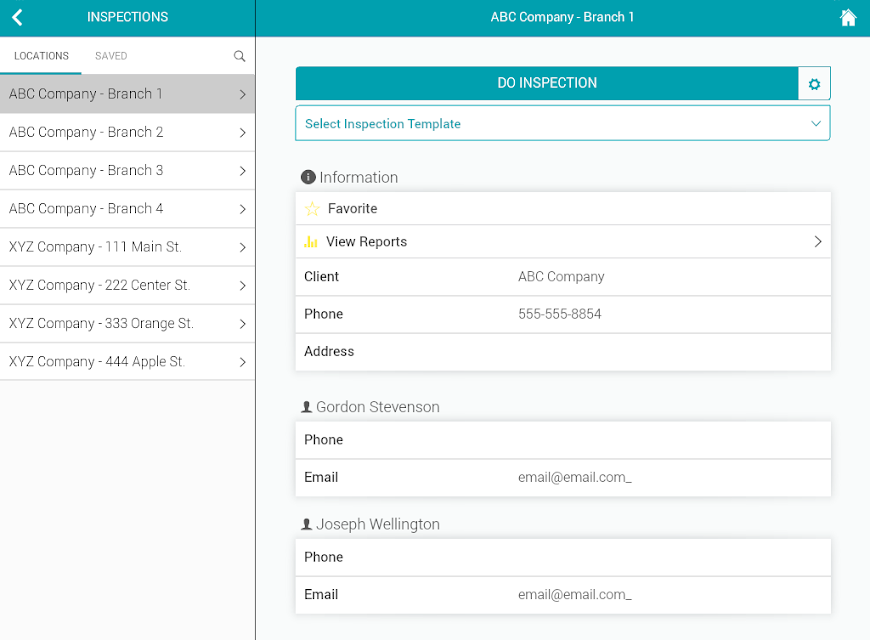Image resolution: width=870 pixels, height=640 pixels.
Task: Switch to the Saved tab
Action: (x=111, y=56)
